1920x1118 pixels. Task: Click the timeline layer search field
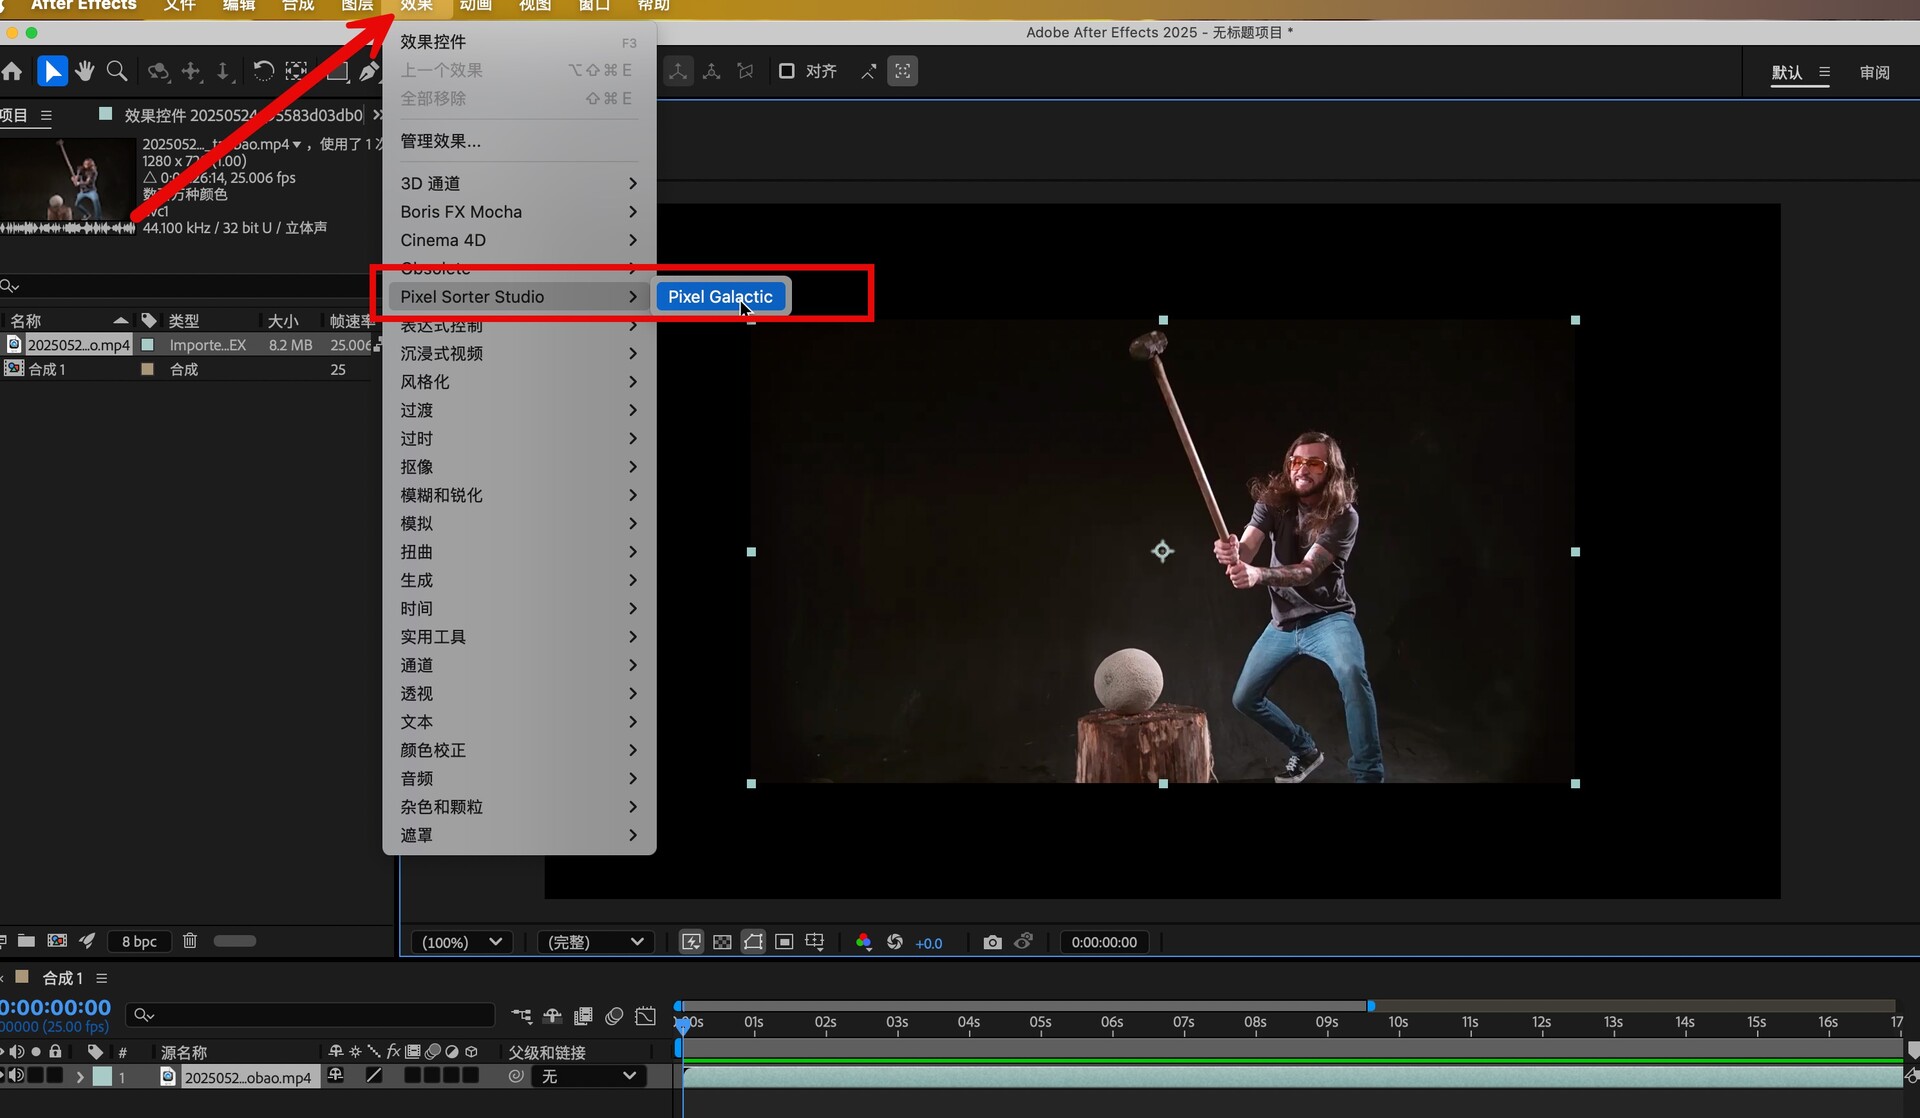pos(310,1015)
